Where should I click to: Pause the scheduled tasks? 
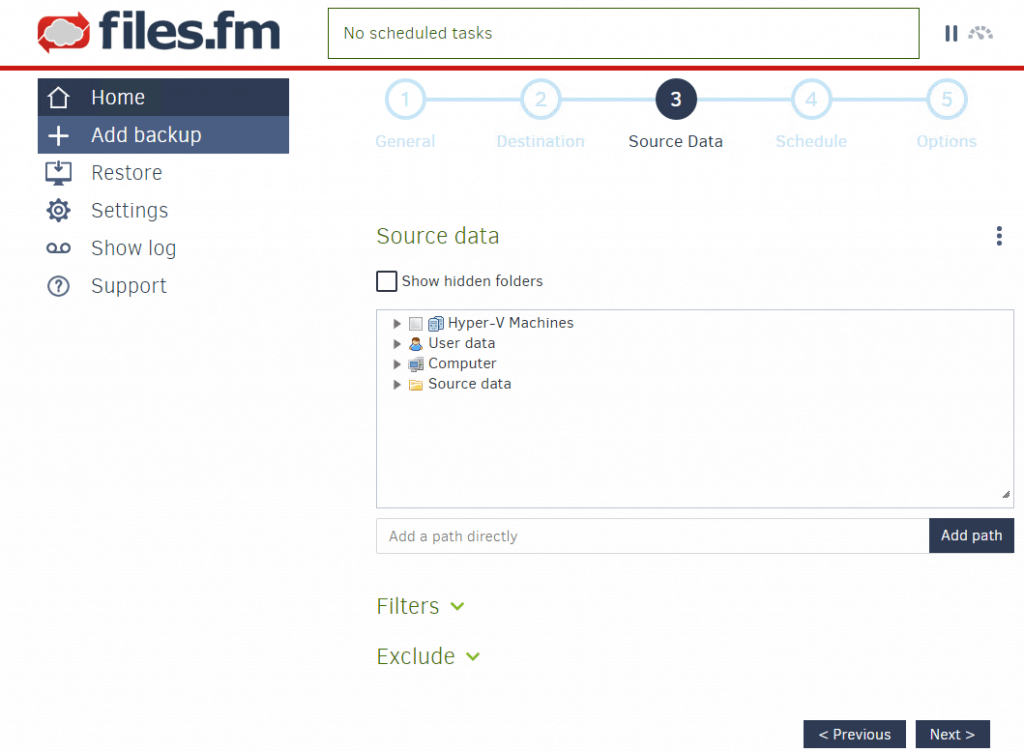coord(951,33)
